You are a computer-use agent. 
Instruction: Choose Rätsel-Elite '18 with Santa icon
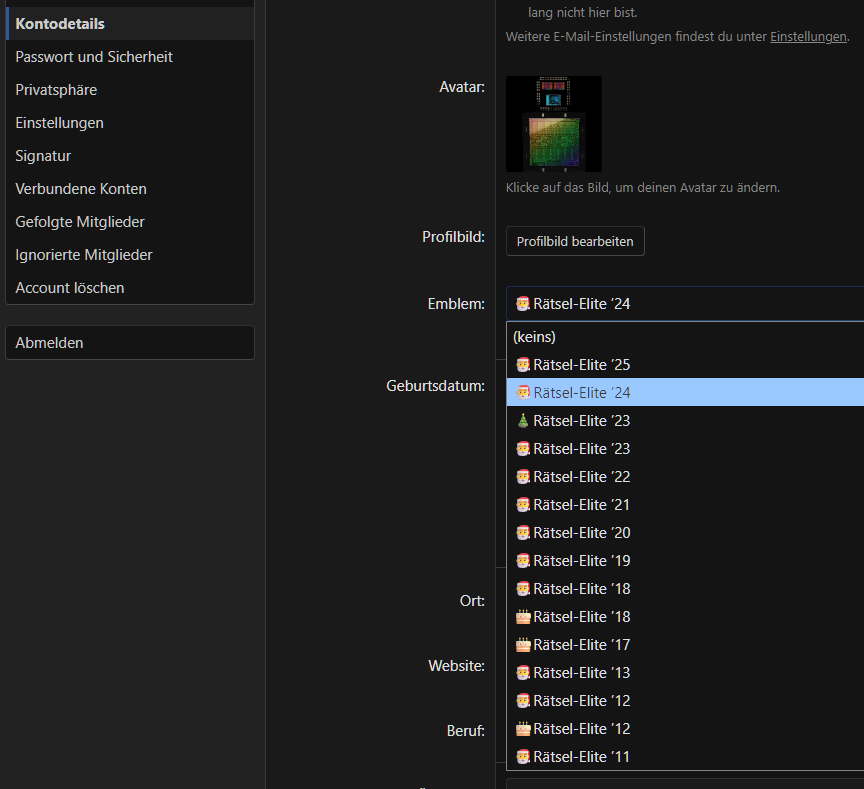pyautogui.click(x=685, y=589)
